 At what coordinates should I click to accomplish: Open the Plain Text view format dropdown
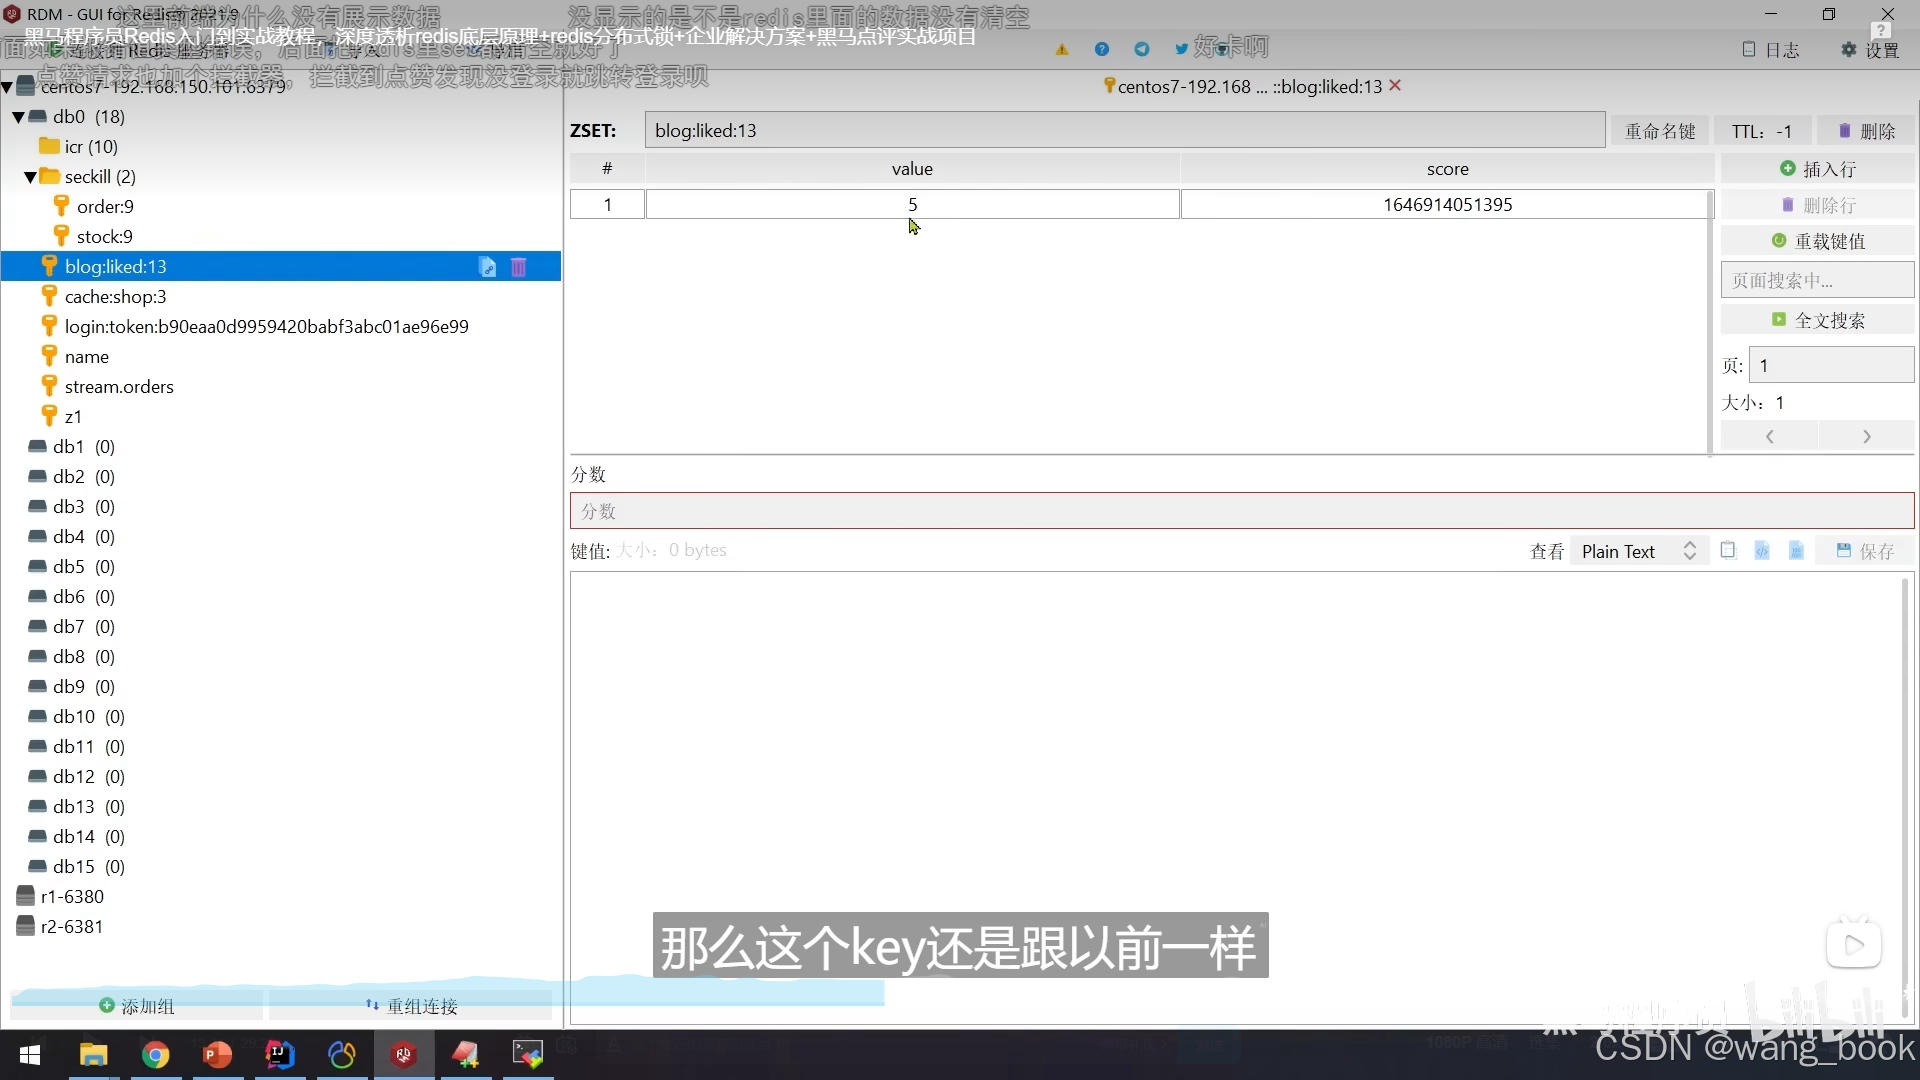pyautogui.click(x=1638, y=551)
